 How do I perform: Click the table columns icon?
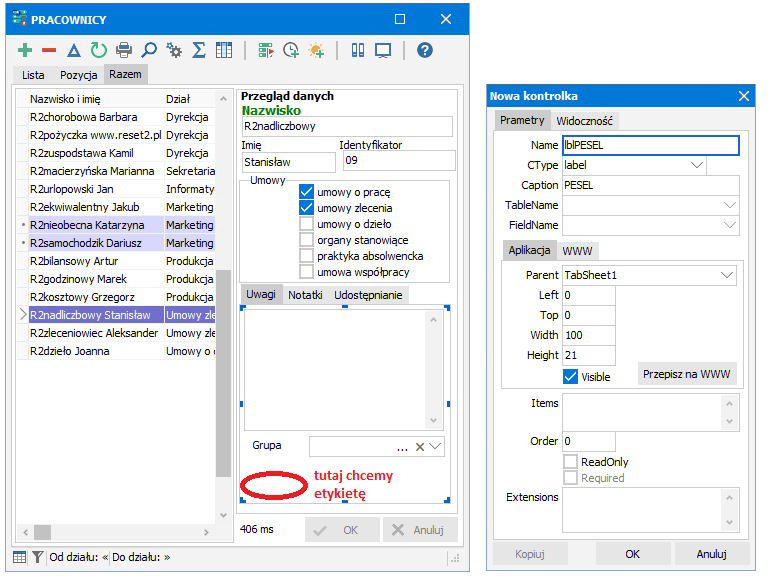(224, 50)
